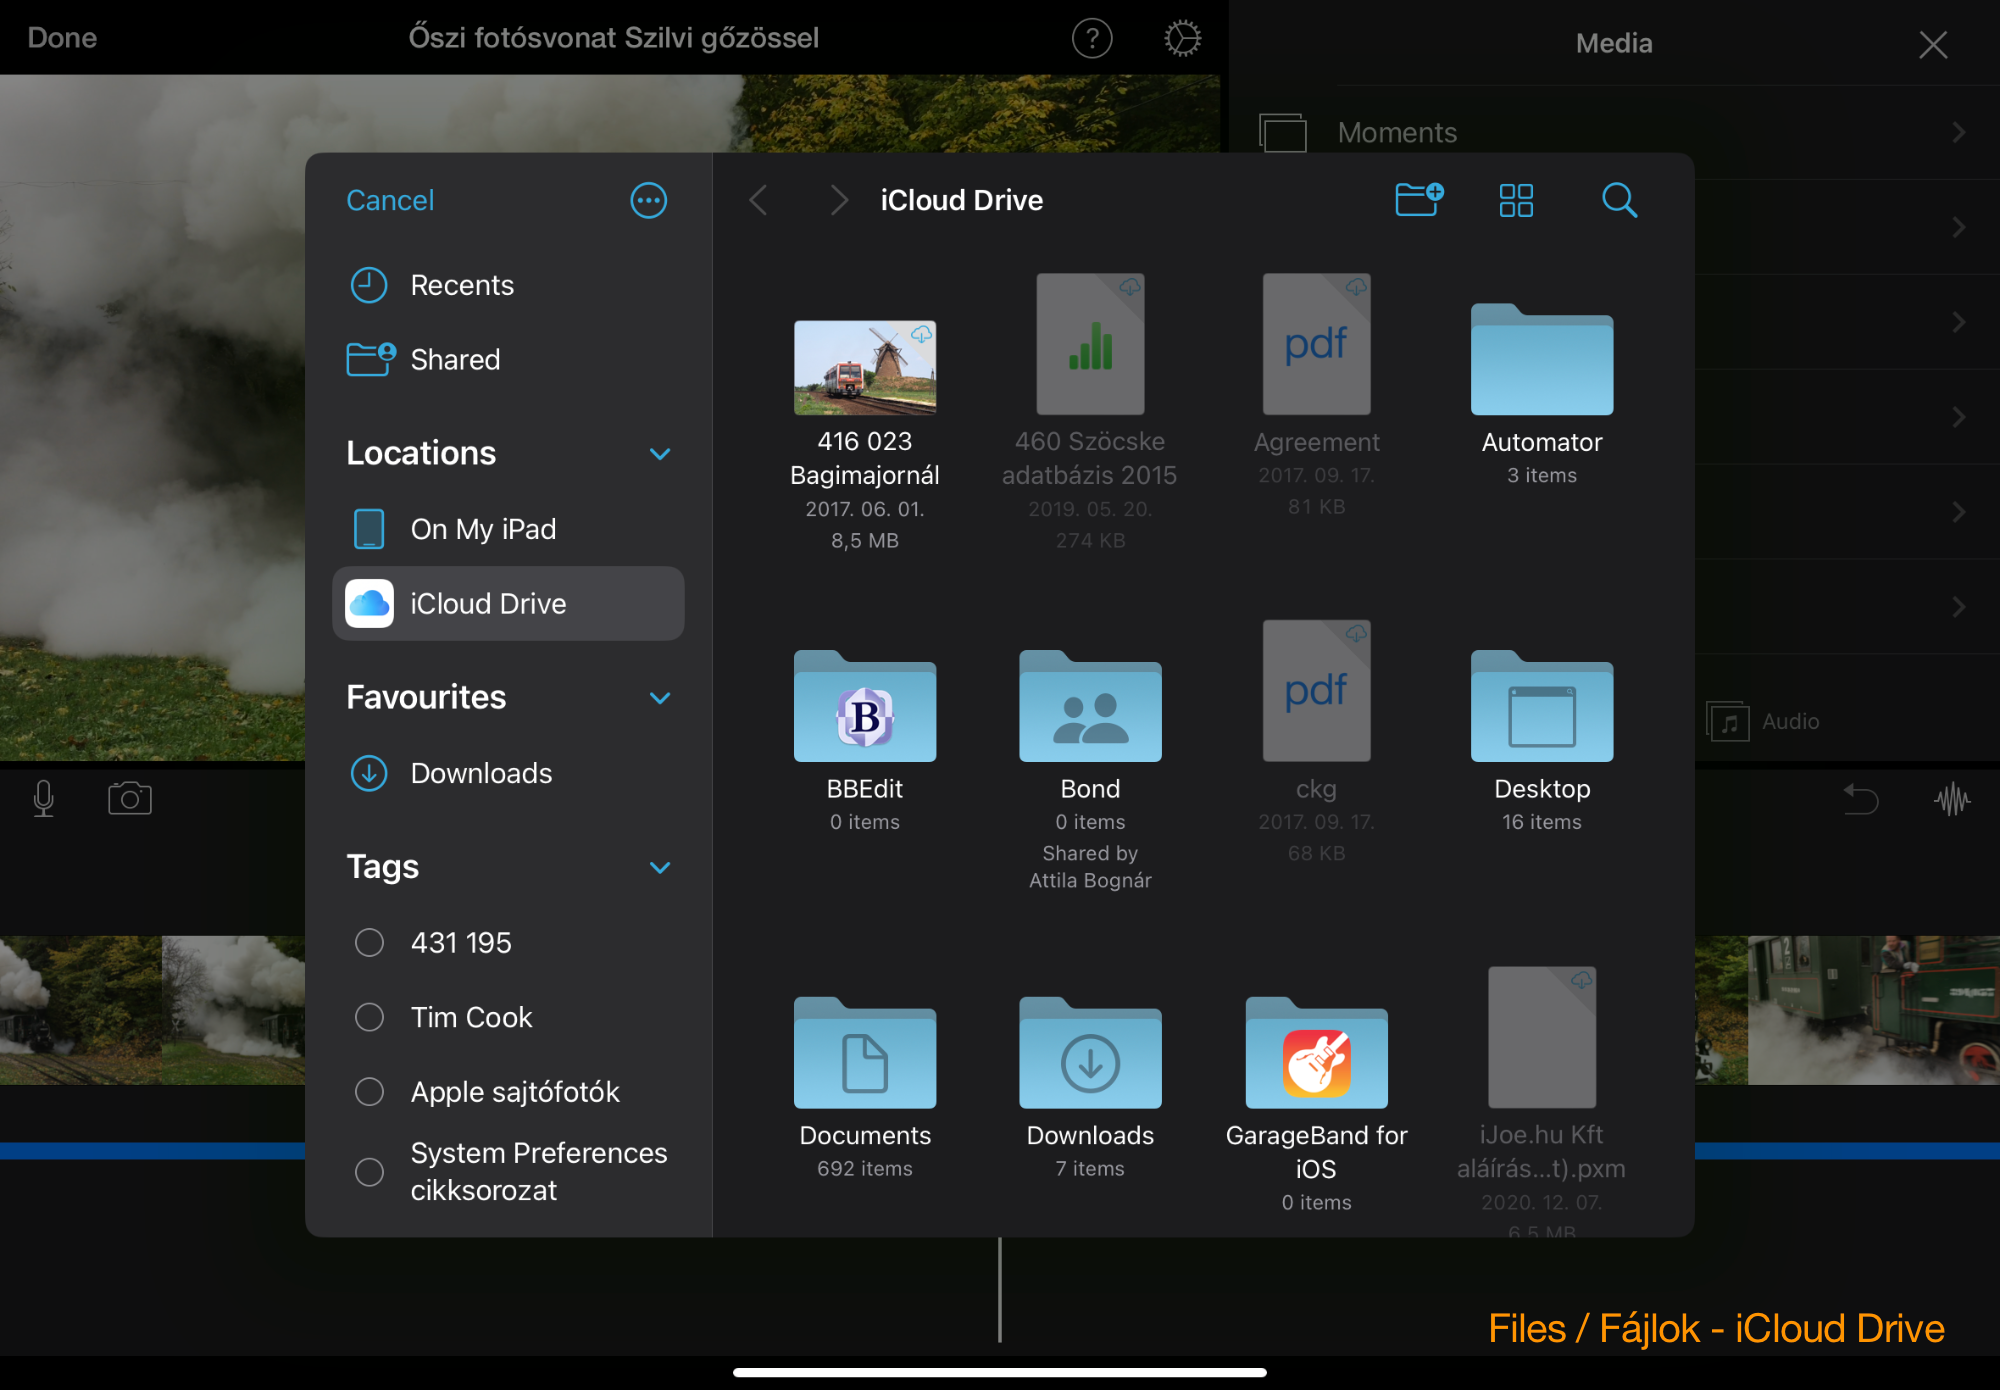Select the Tim Cook tag

click(509, 1017)
